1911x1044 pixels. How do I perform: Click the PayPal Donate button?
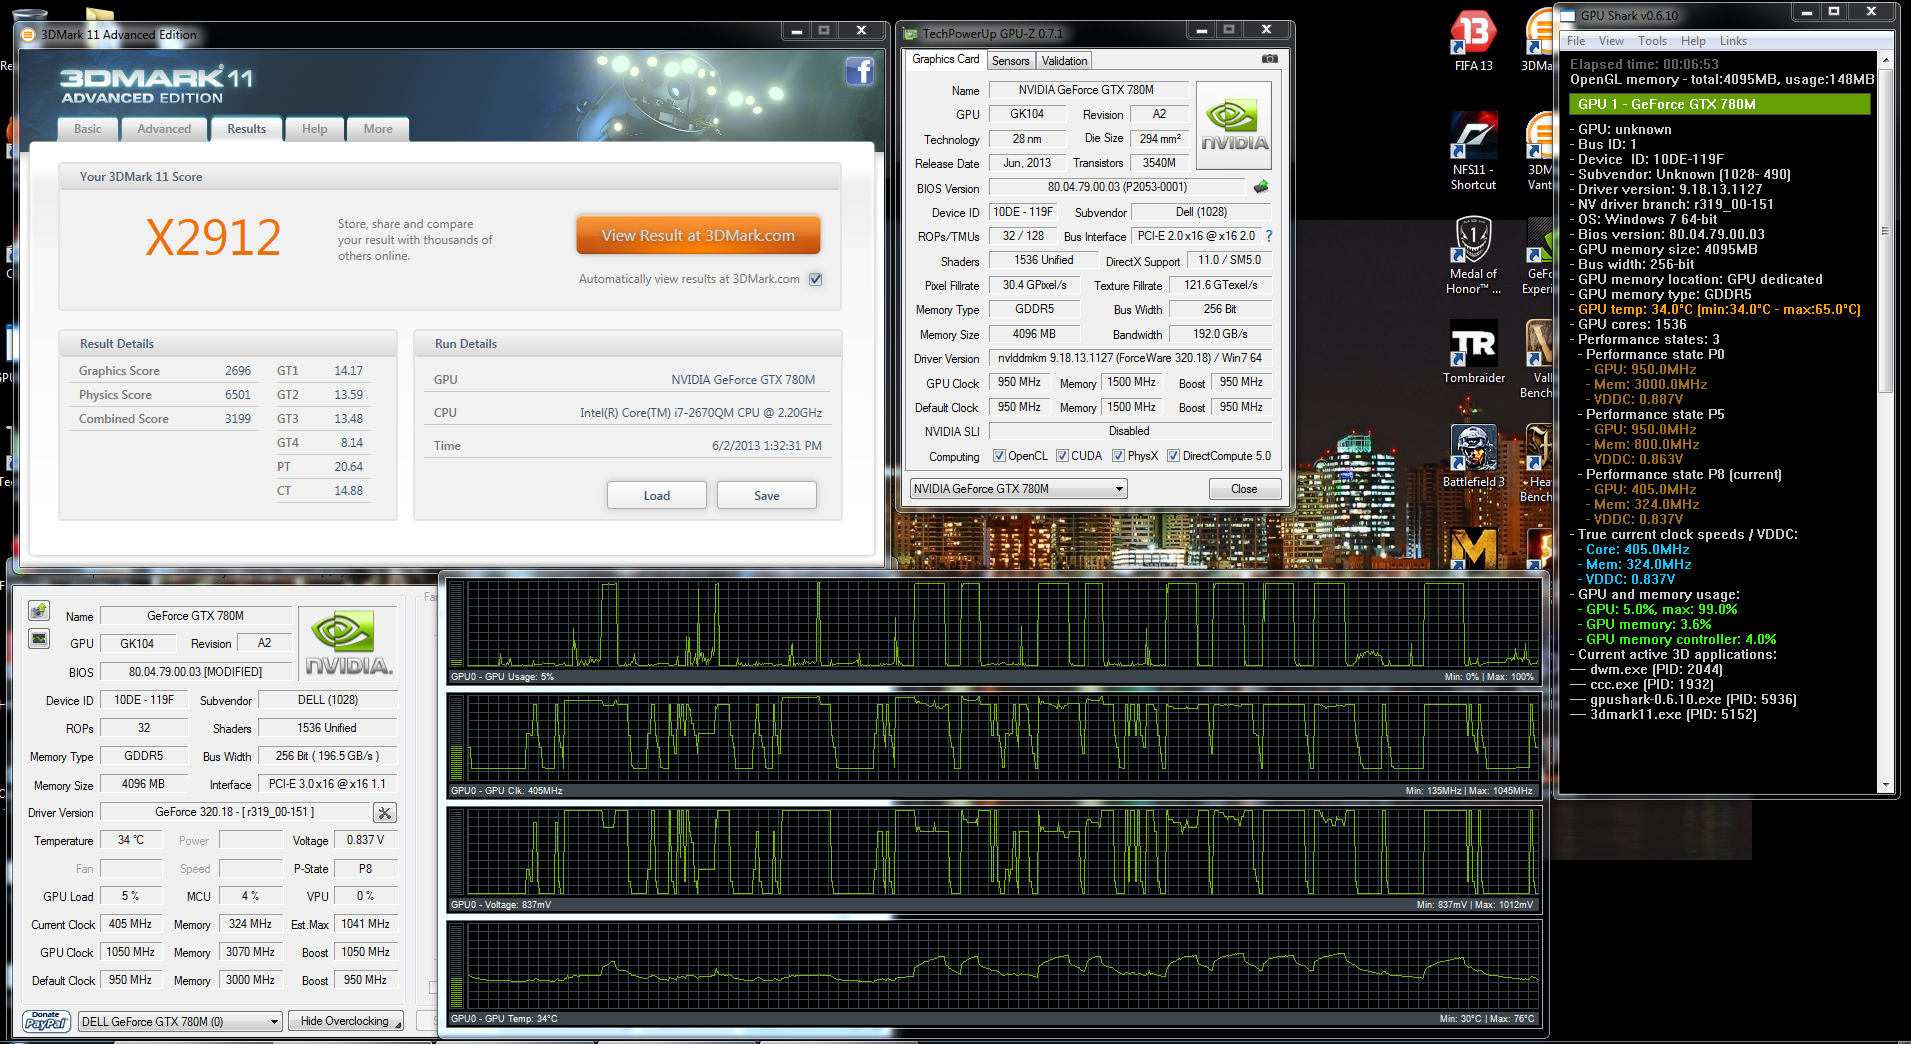point(46,1021)
